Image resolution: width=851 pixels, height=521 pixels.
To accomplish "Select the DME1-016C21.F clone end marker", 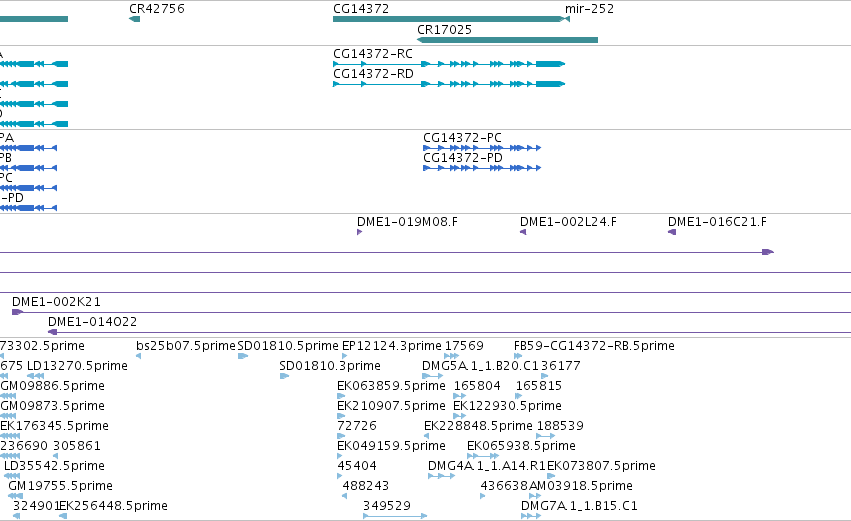I will (x=672, y=232).
